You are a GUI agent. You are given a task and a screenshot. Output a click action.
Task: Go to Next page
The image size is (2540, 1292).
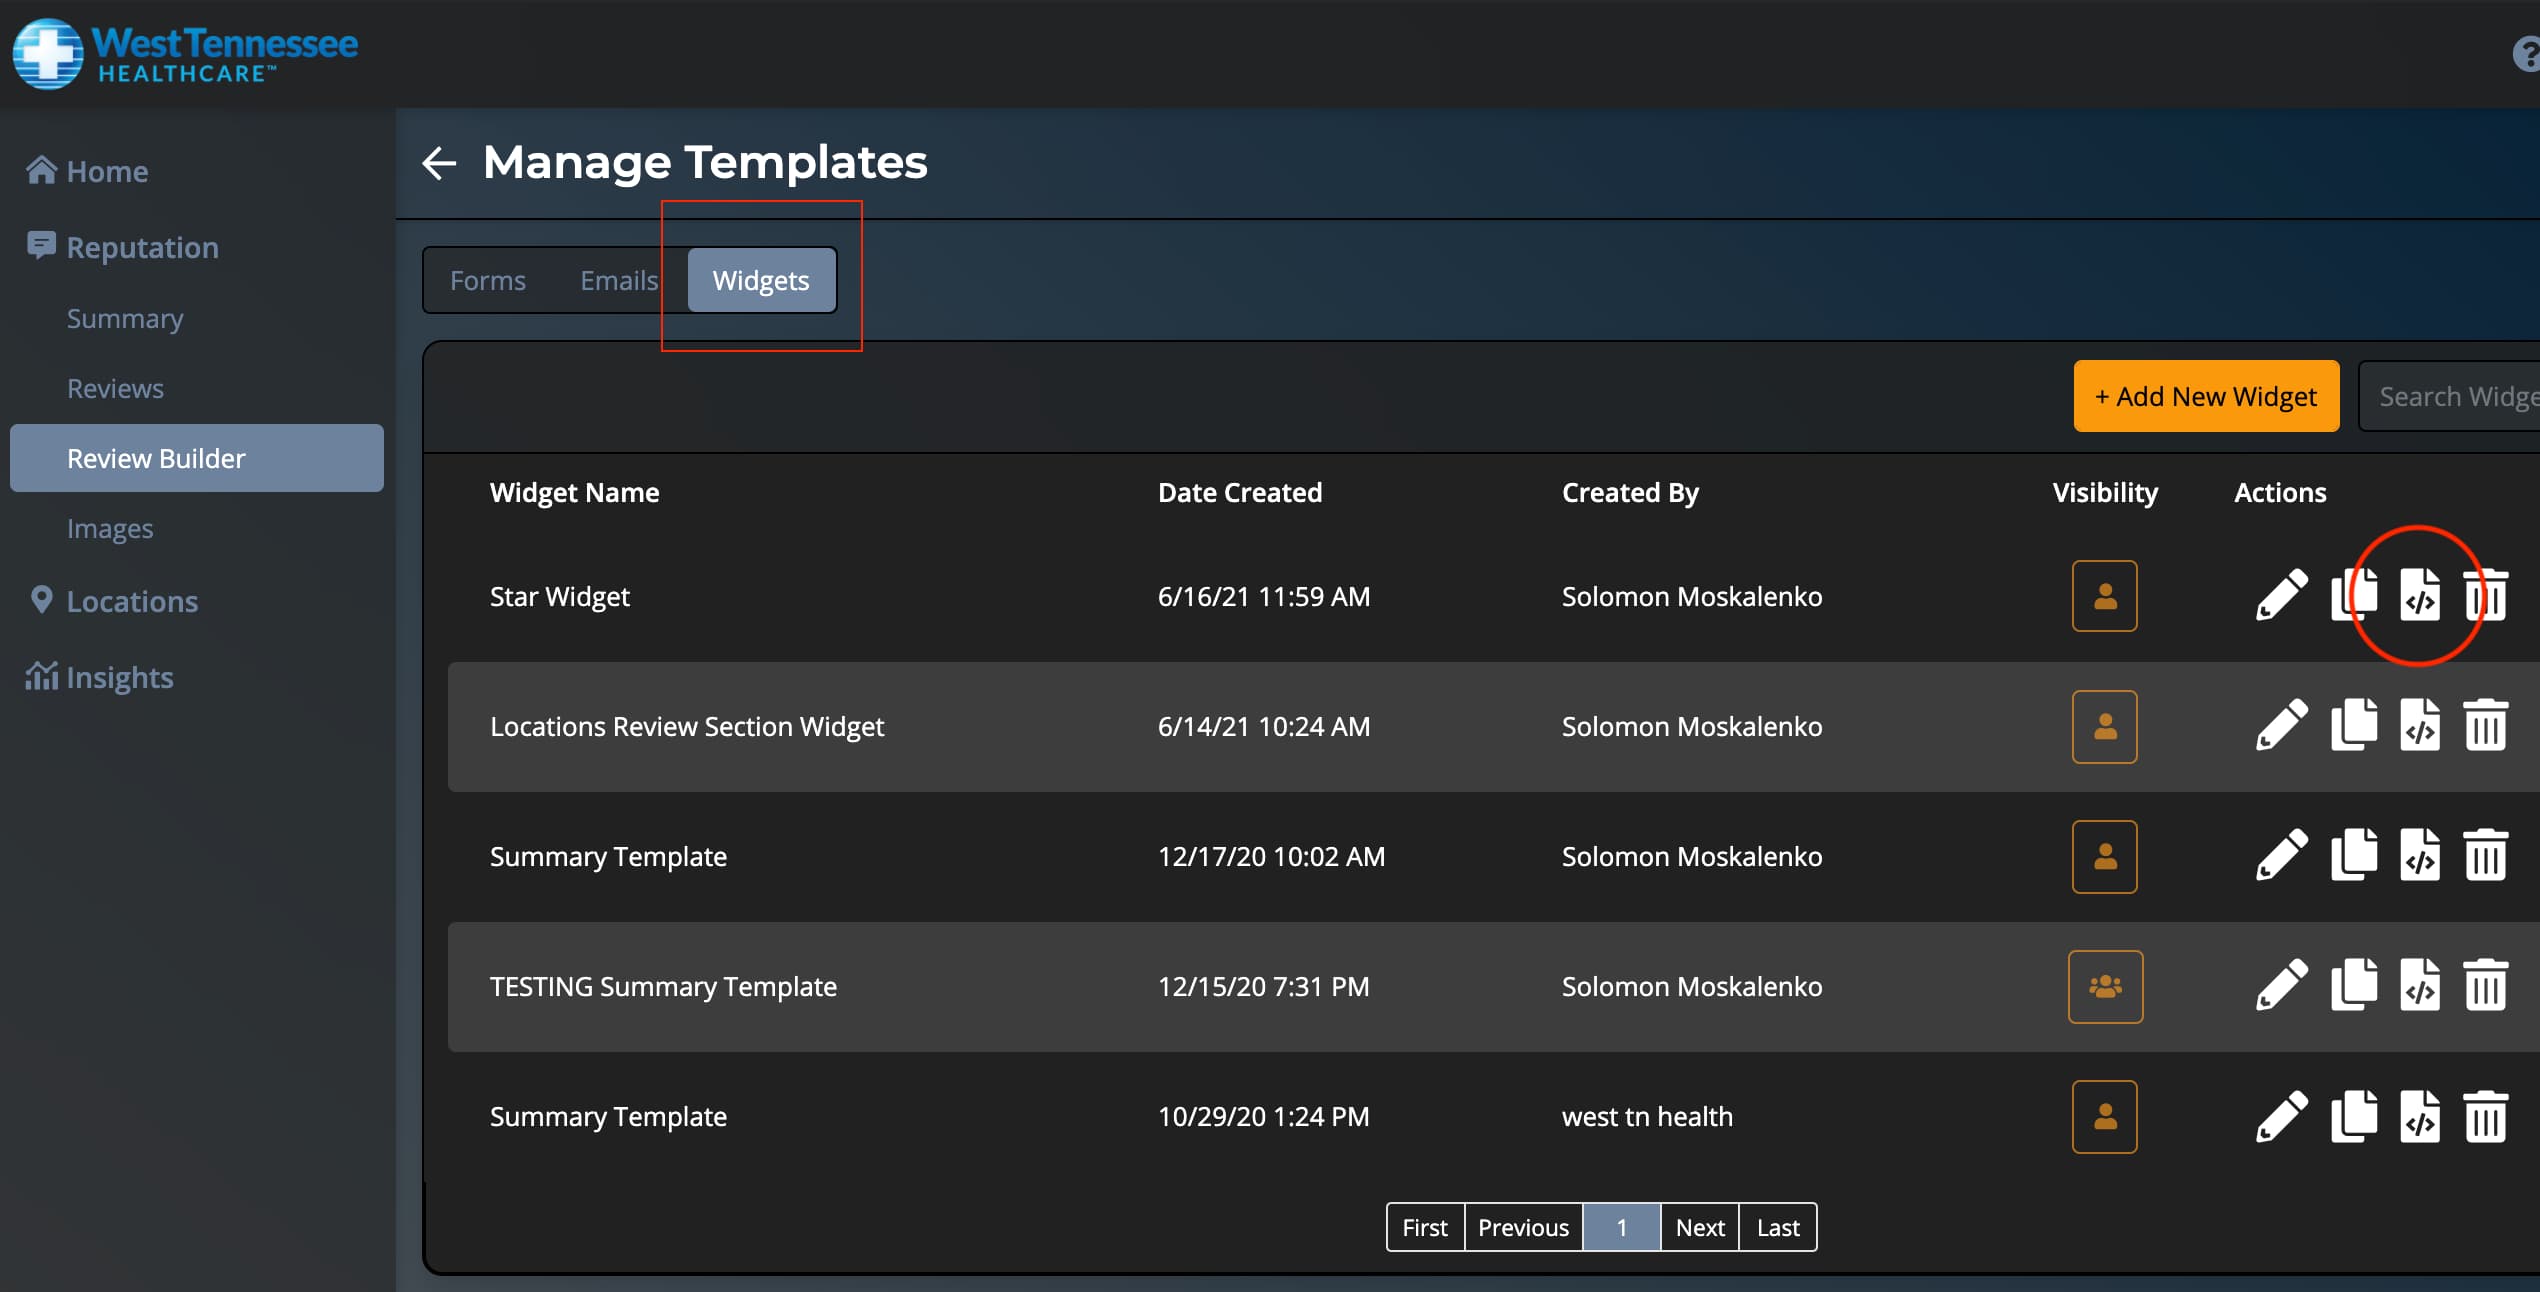[1700, 1227]
